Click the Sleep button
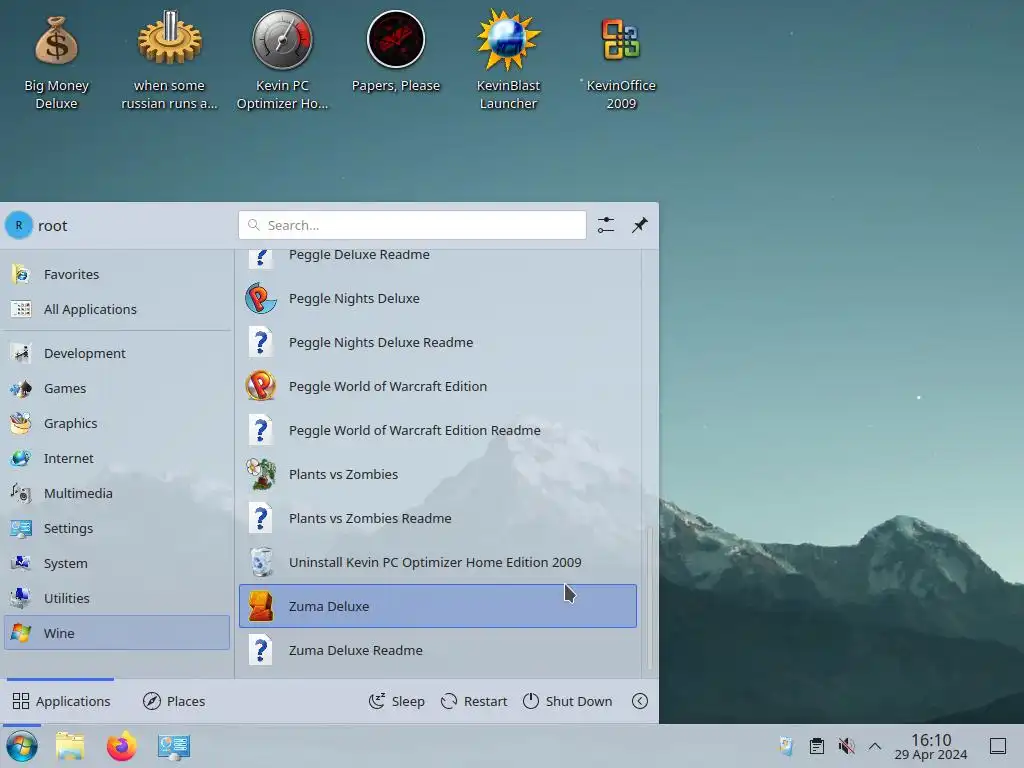This screenshot has width=1024, height=768. click(396, 701)
